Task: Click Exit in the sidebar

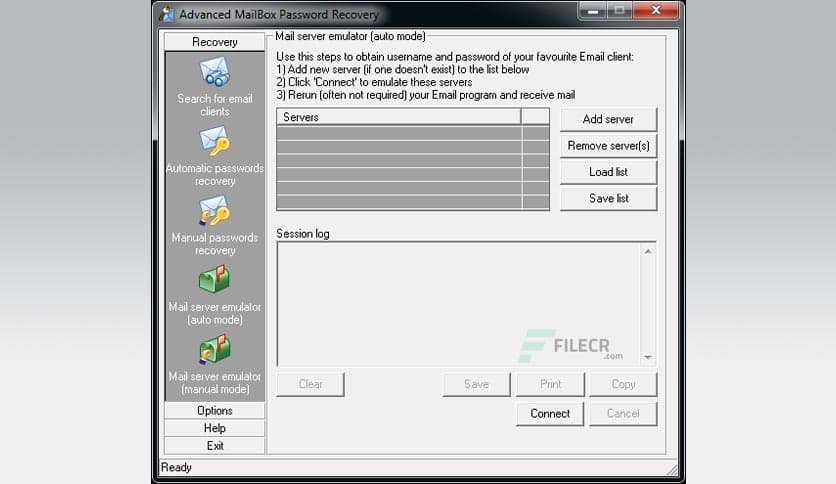Action: point(214,446)
